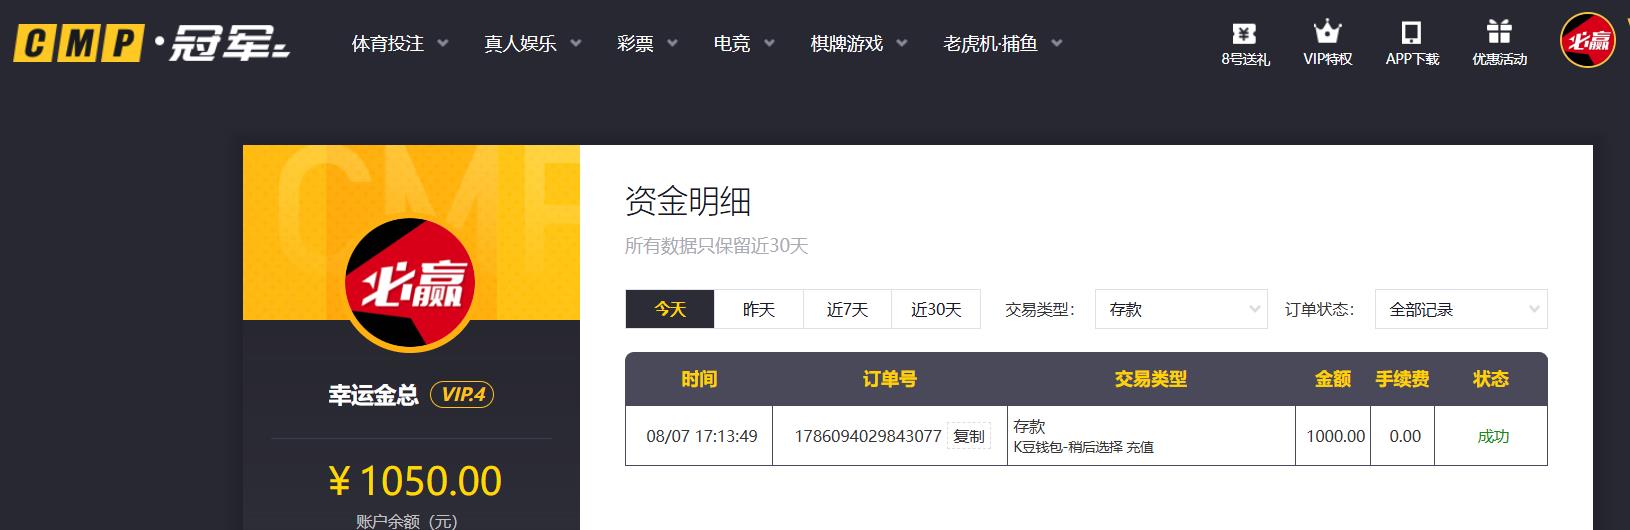Expand the 体育投注 menu

400,43
